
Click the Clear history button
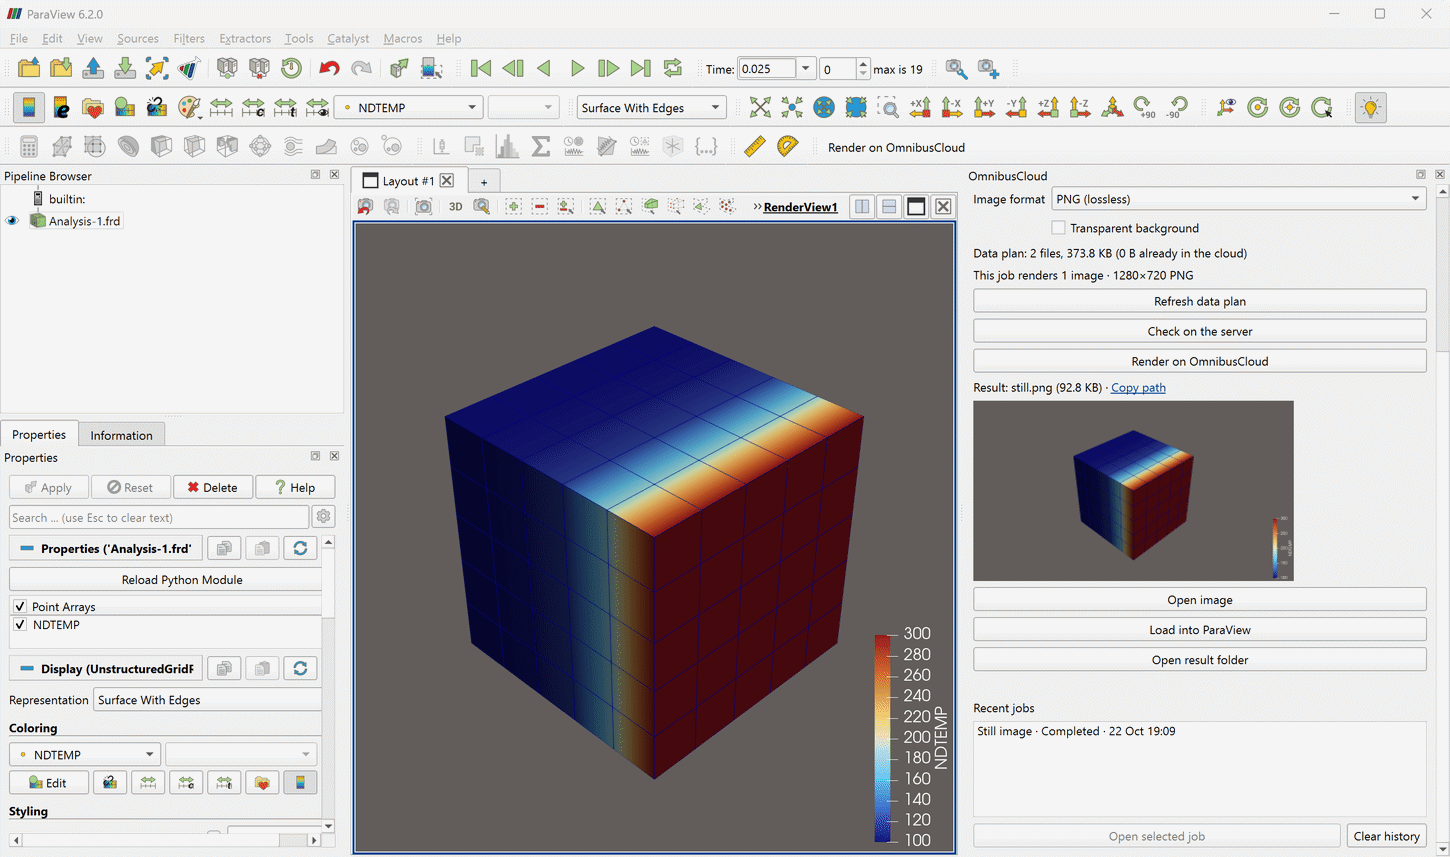[x=1386, y=836]
